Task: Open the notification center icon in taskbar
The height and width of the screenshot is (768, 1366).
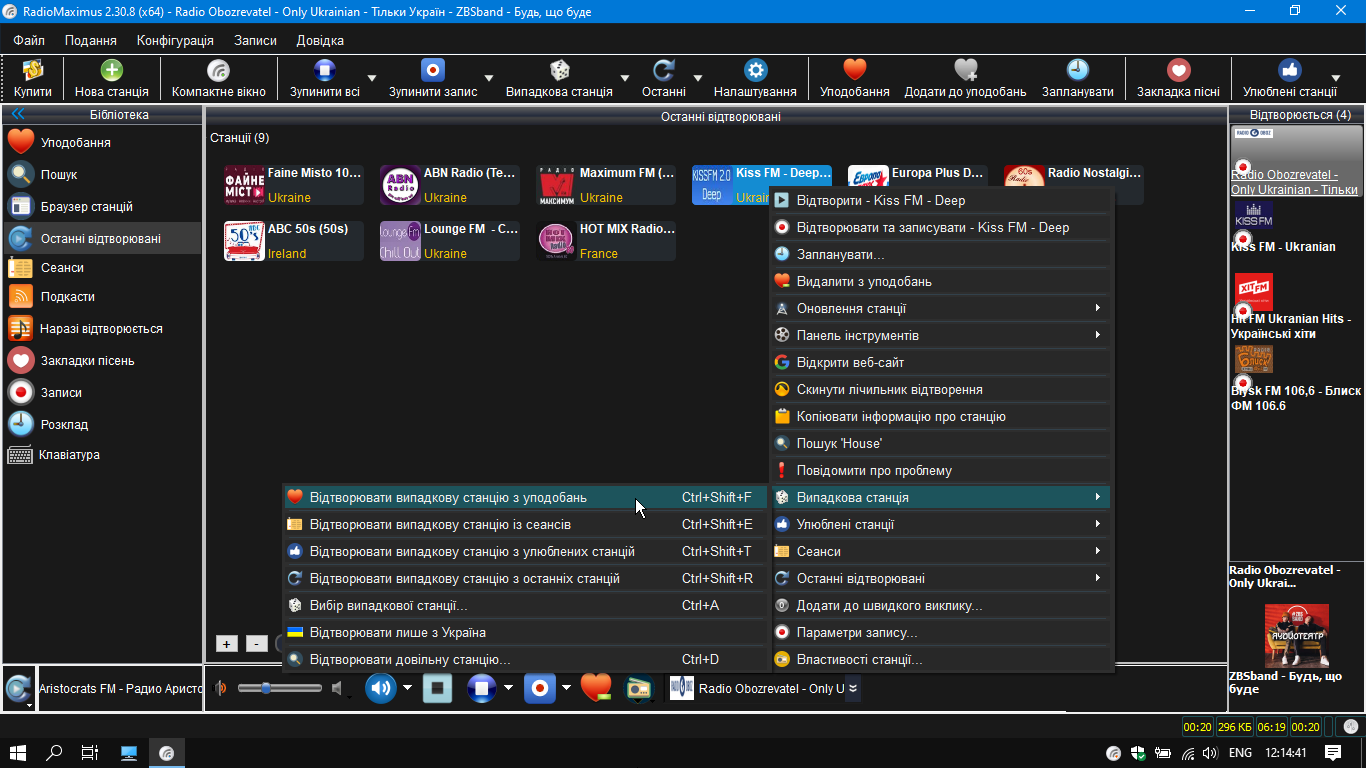Action: click(x=1333, y=753)
